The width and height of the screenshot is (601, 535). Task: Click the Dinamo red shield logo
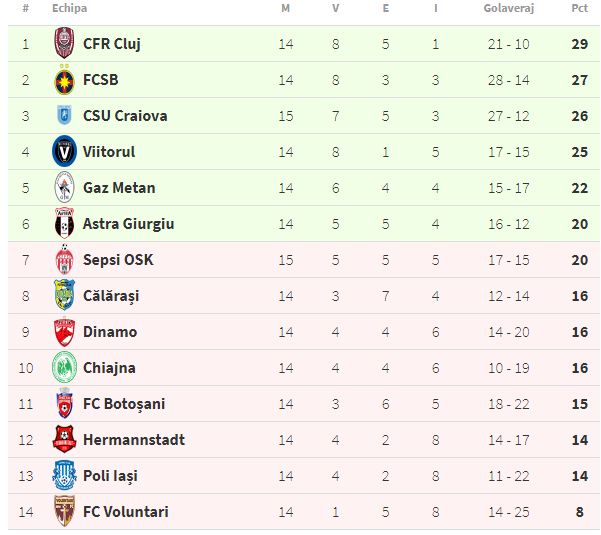(x=64, y=332)
